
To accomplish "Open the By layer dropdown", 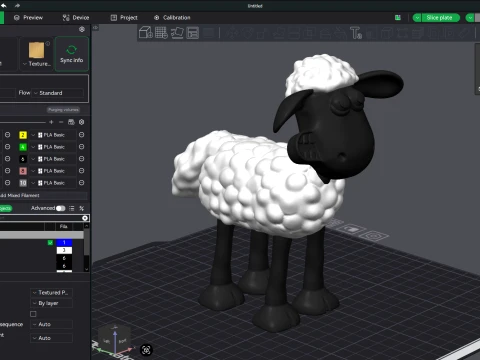I will coord(51,303).
